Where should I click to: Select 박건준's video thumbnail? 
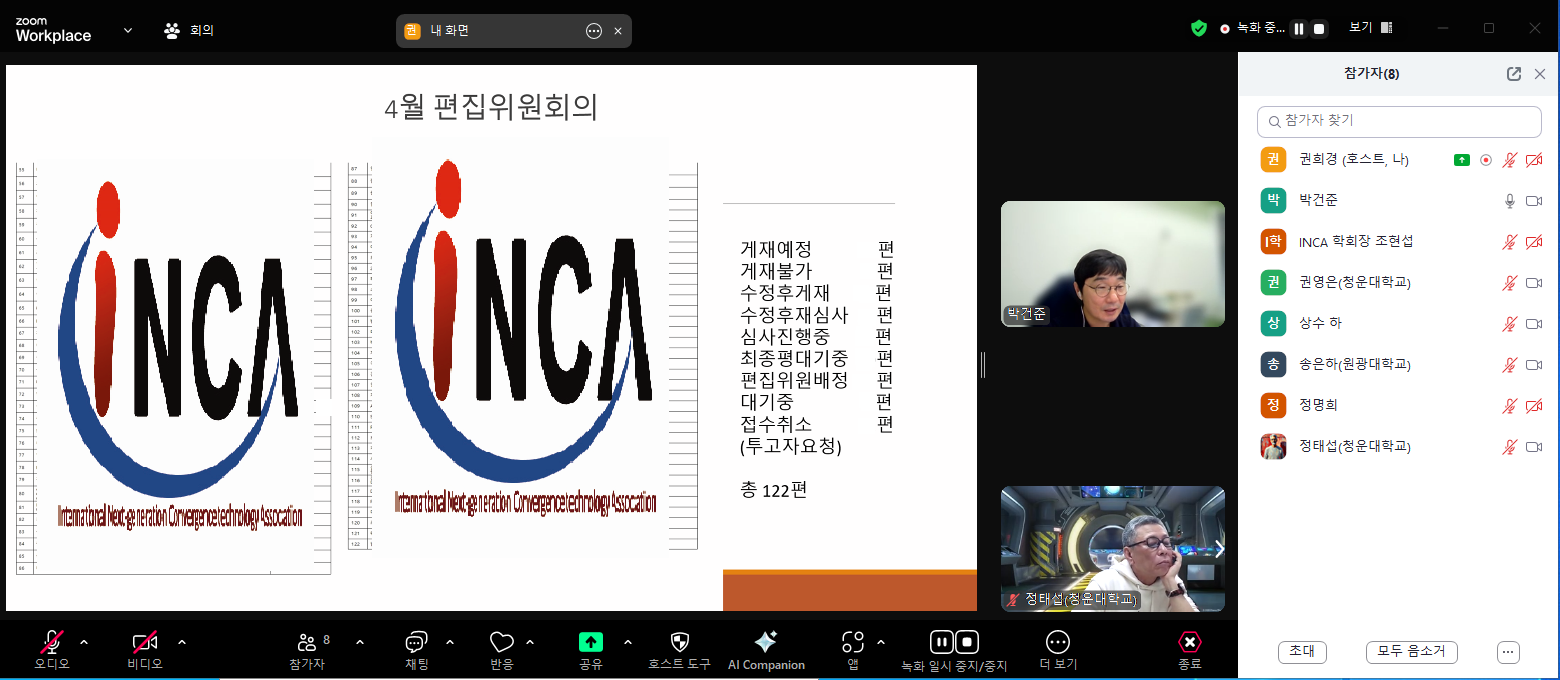tap(1113, 264)
